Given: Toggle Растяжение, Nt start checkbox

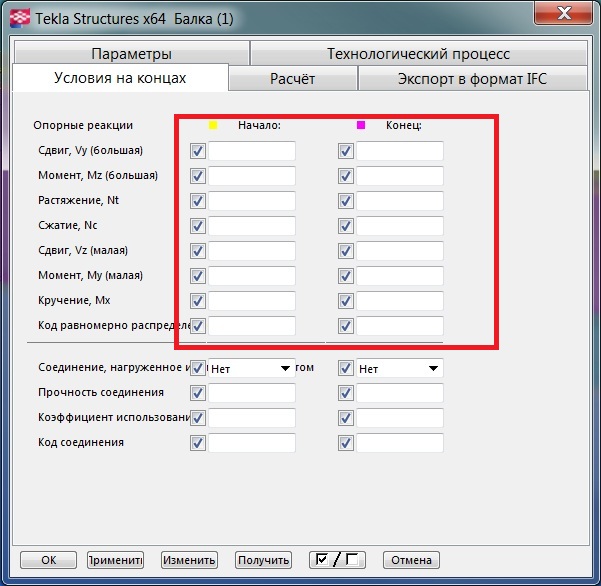Looking at the screenshot, I should pyautogui.click(x=198, y=201).
